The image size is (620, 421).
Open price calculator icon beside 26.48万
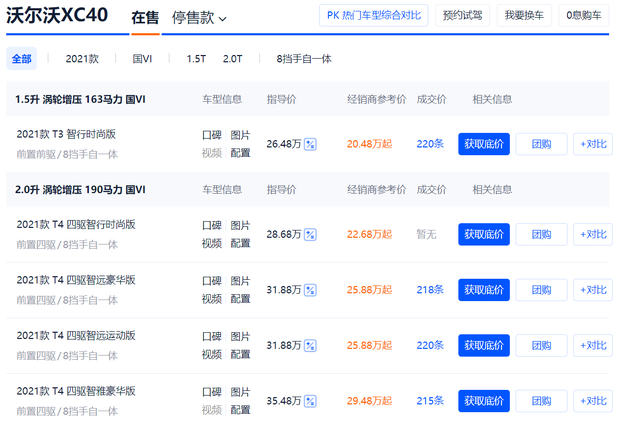click(310, 144)
